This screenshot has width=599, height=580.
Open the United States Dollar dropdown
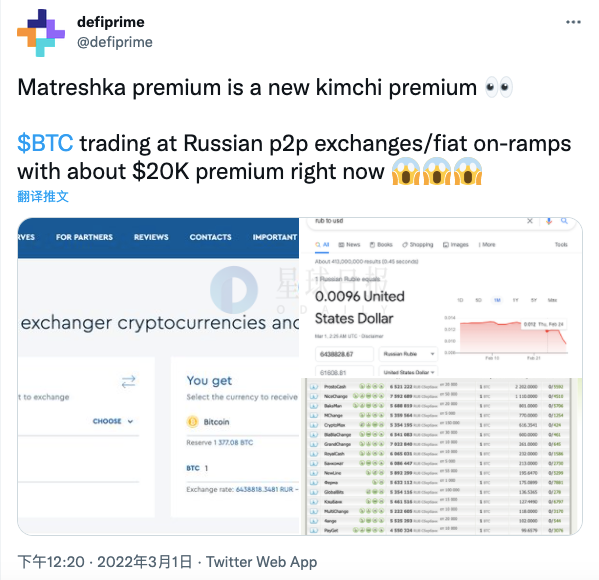point(408,372)
